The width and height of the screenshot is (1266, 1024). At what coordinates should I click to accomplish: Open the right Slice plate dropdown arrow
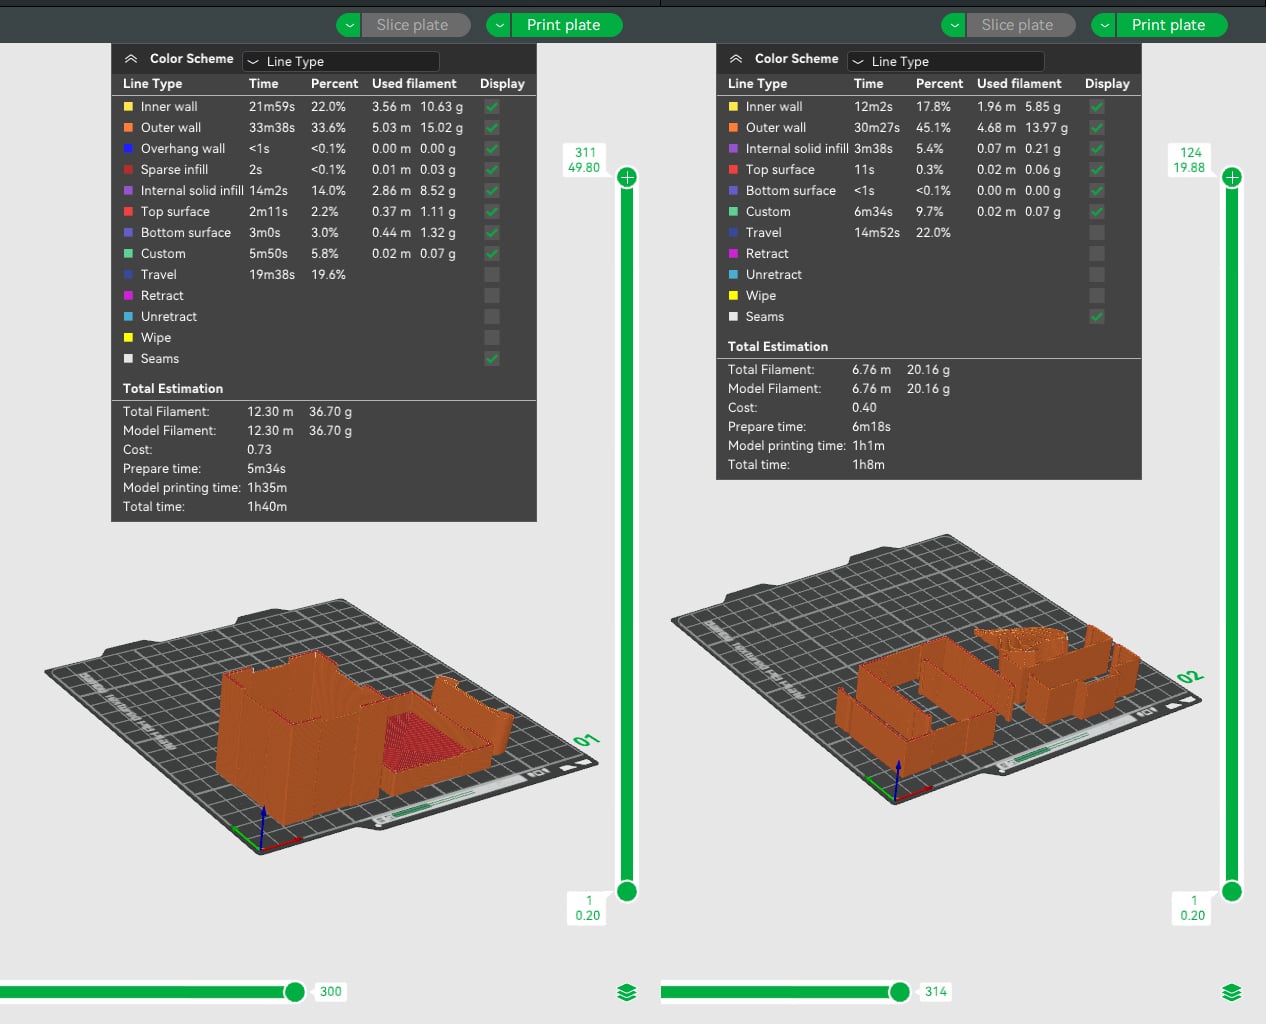[954, 25]
